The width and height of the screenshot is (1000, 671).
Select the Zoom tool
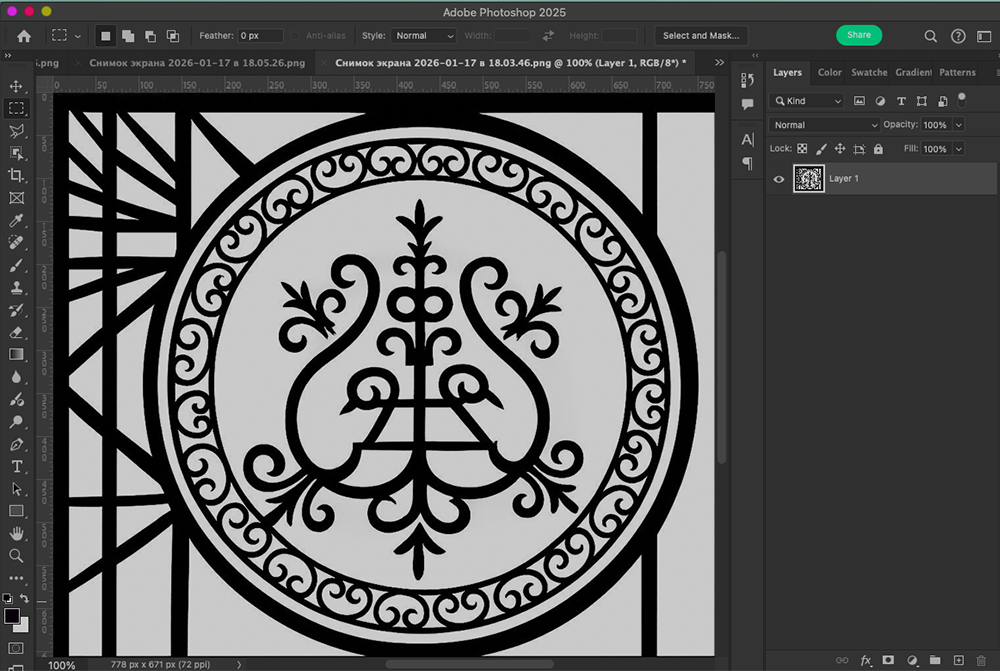[x=16, y=556]
